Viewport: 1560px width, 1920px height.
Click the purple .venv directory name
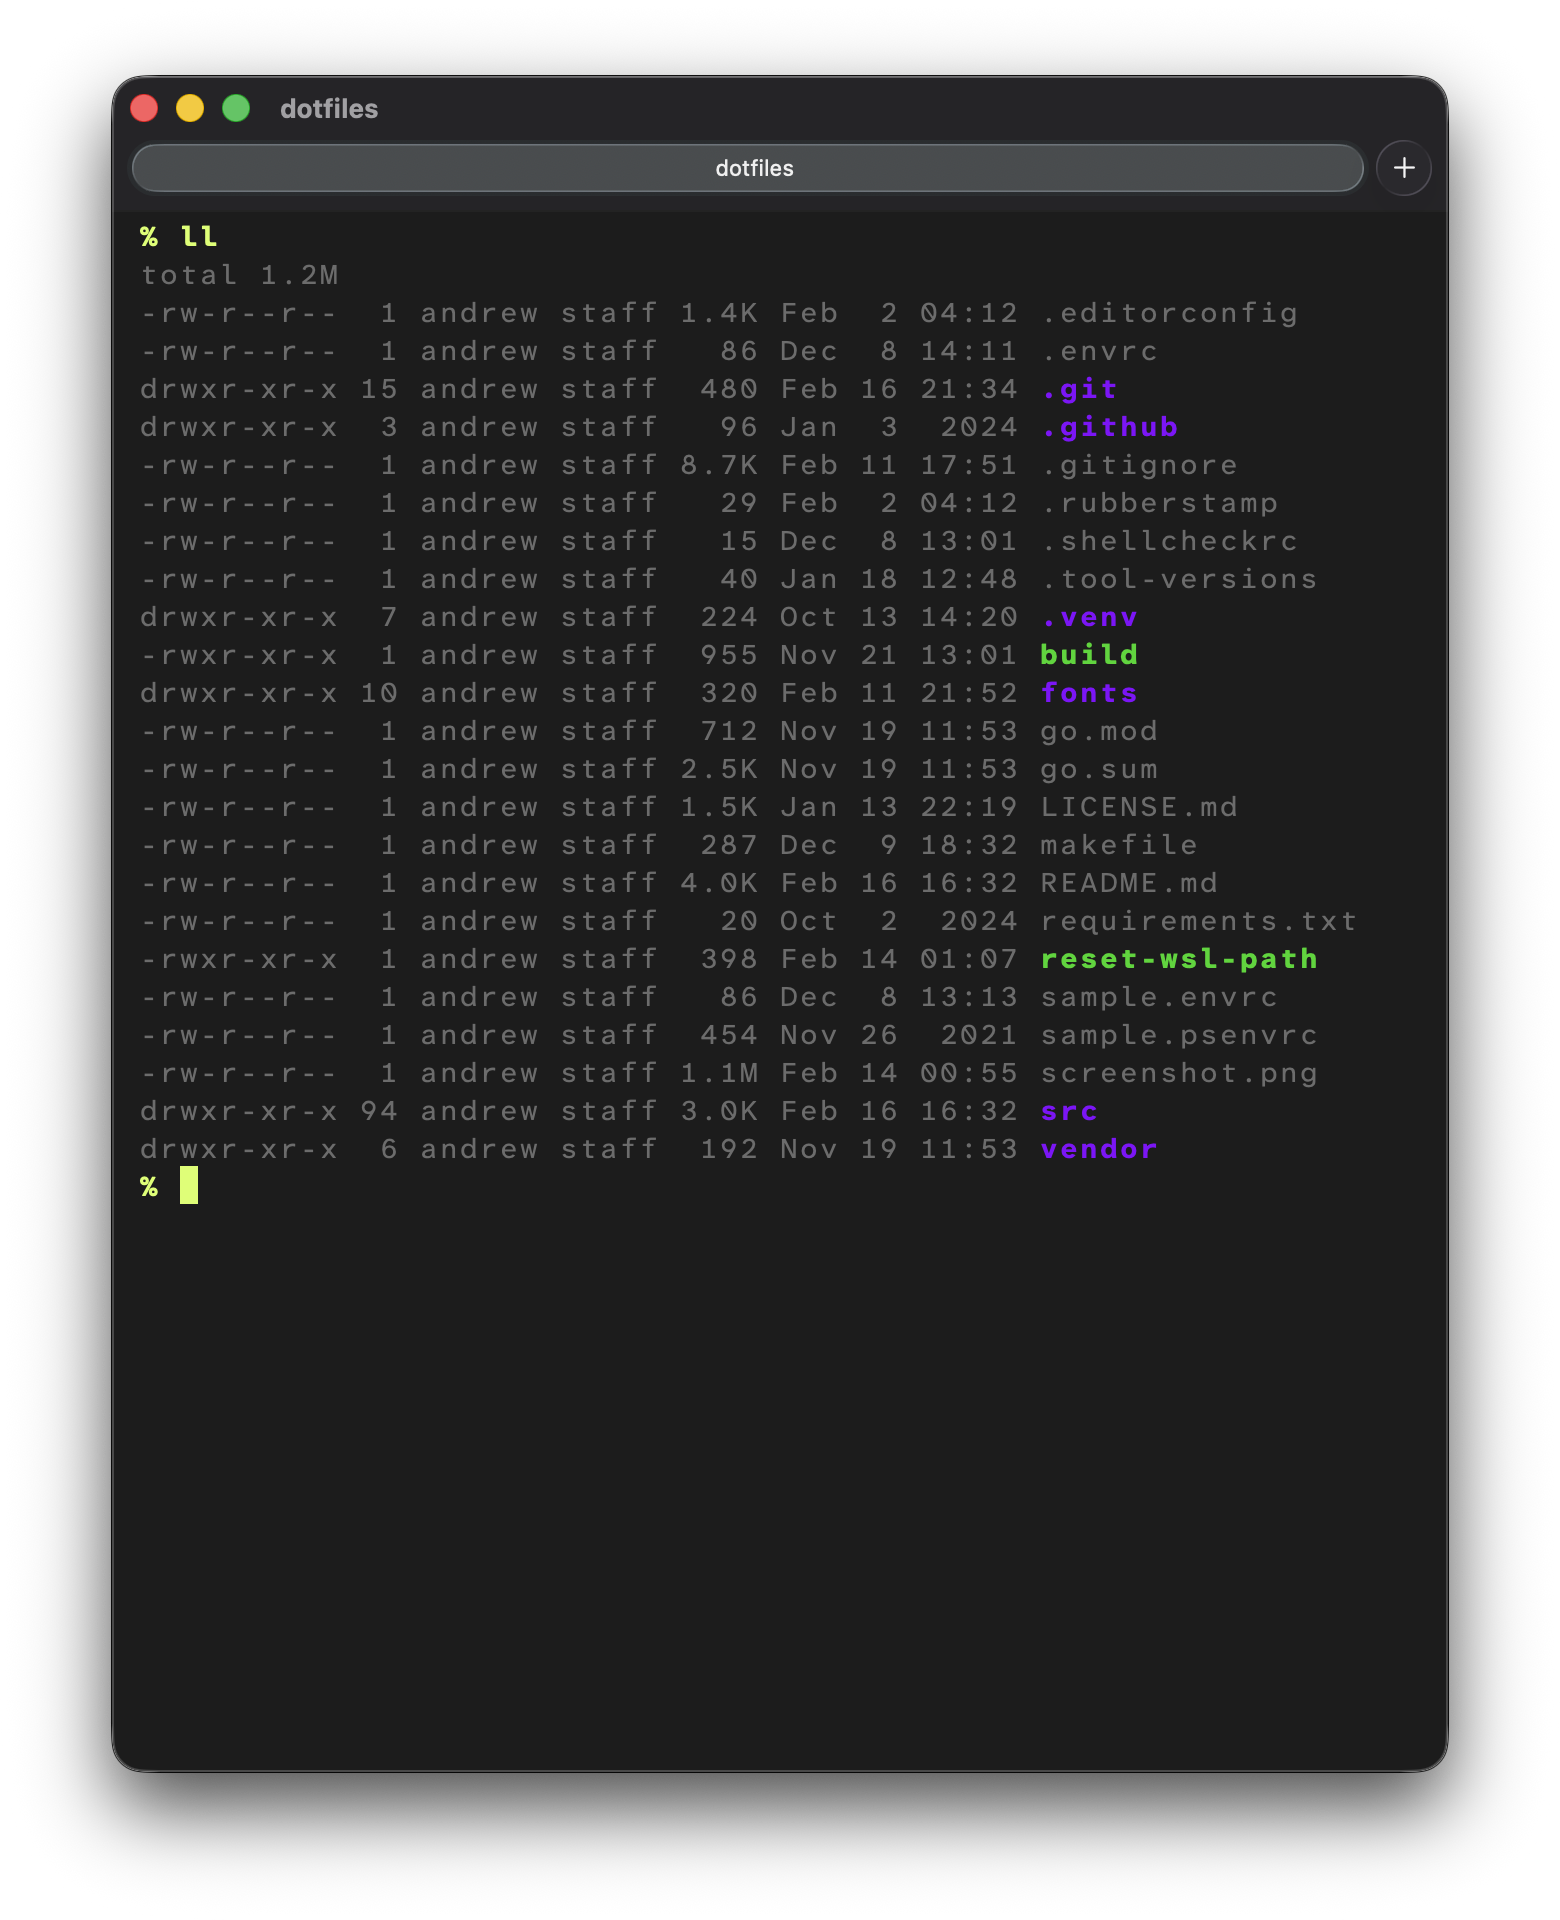pos(1089,617)
